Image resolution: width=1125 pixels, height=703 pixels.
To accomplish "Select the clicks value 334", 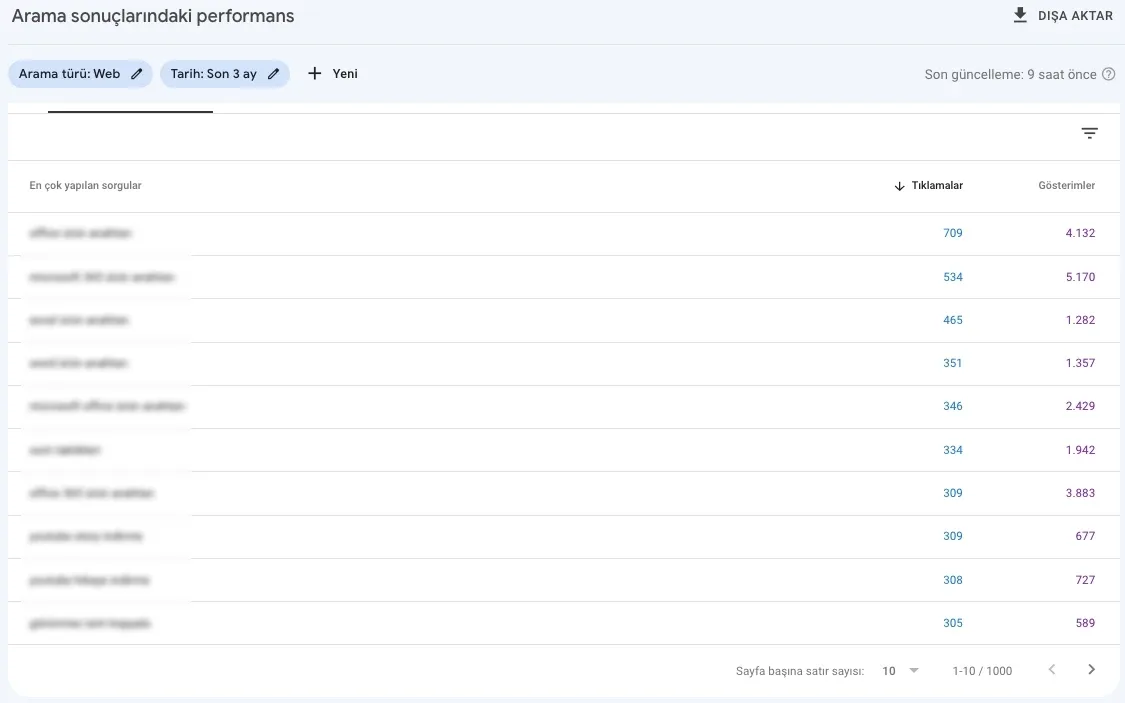I will tap(953, 450).
